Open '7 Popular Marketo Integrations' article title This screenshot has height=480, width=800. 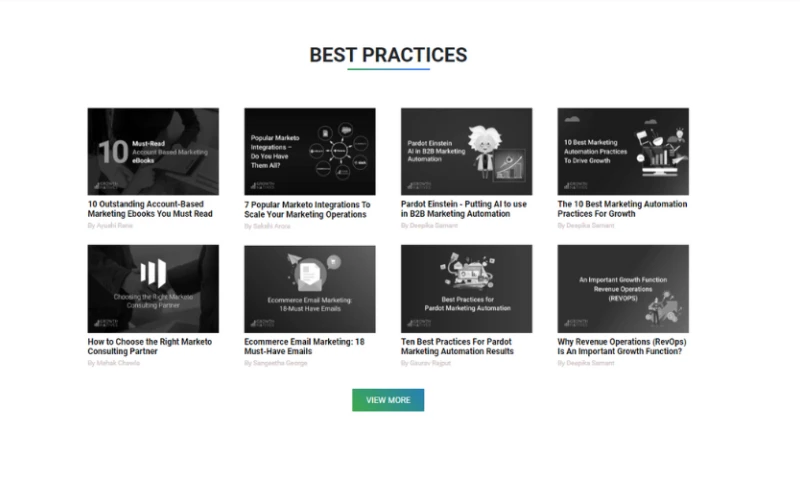point(307,209)
